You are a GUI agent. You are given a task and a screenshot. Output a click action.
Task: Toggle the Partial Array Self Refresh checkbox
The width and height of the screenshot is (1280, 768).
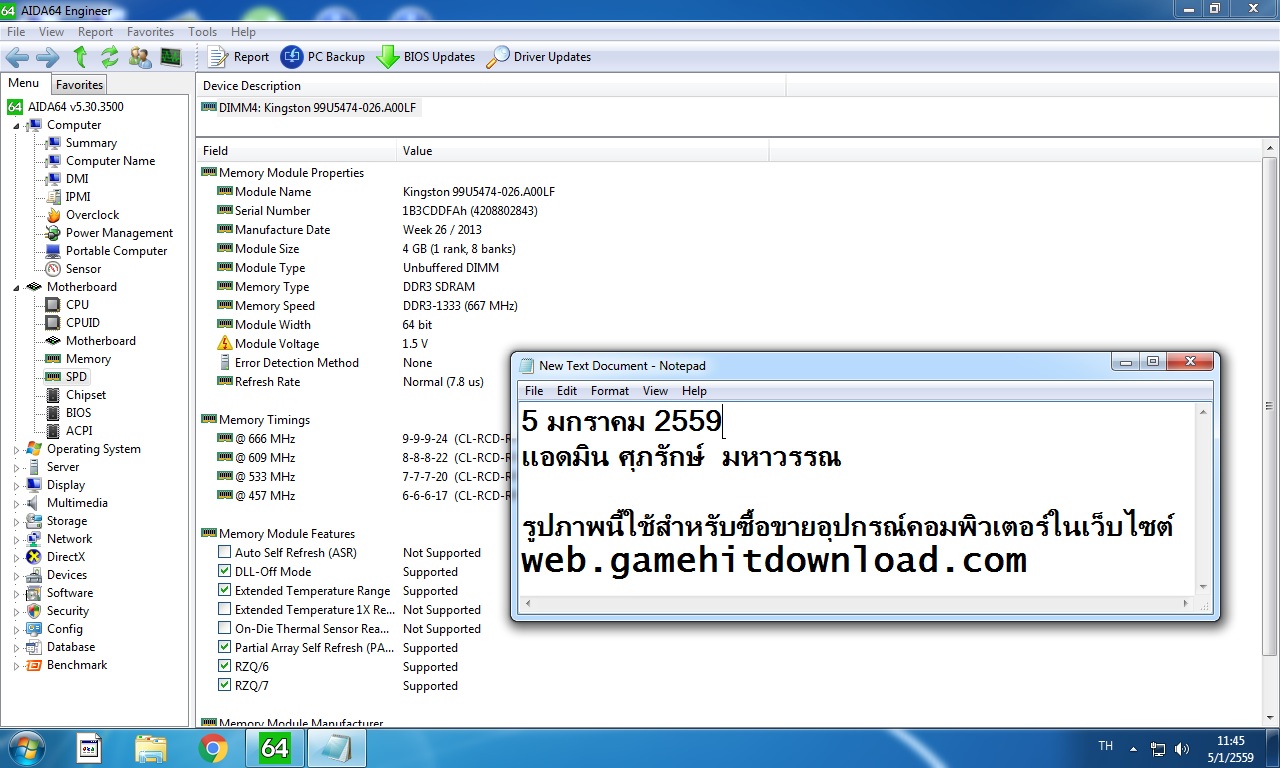[225, 647]
